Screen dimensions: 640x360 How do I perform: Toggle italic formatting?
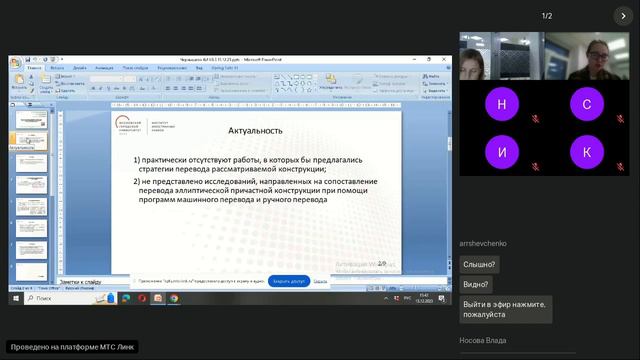(x=101, y=89)
